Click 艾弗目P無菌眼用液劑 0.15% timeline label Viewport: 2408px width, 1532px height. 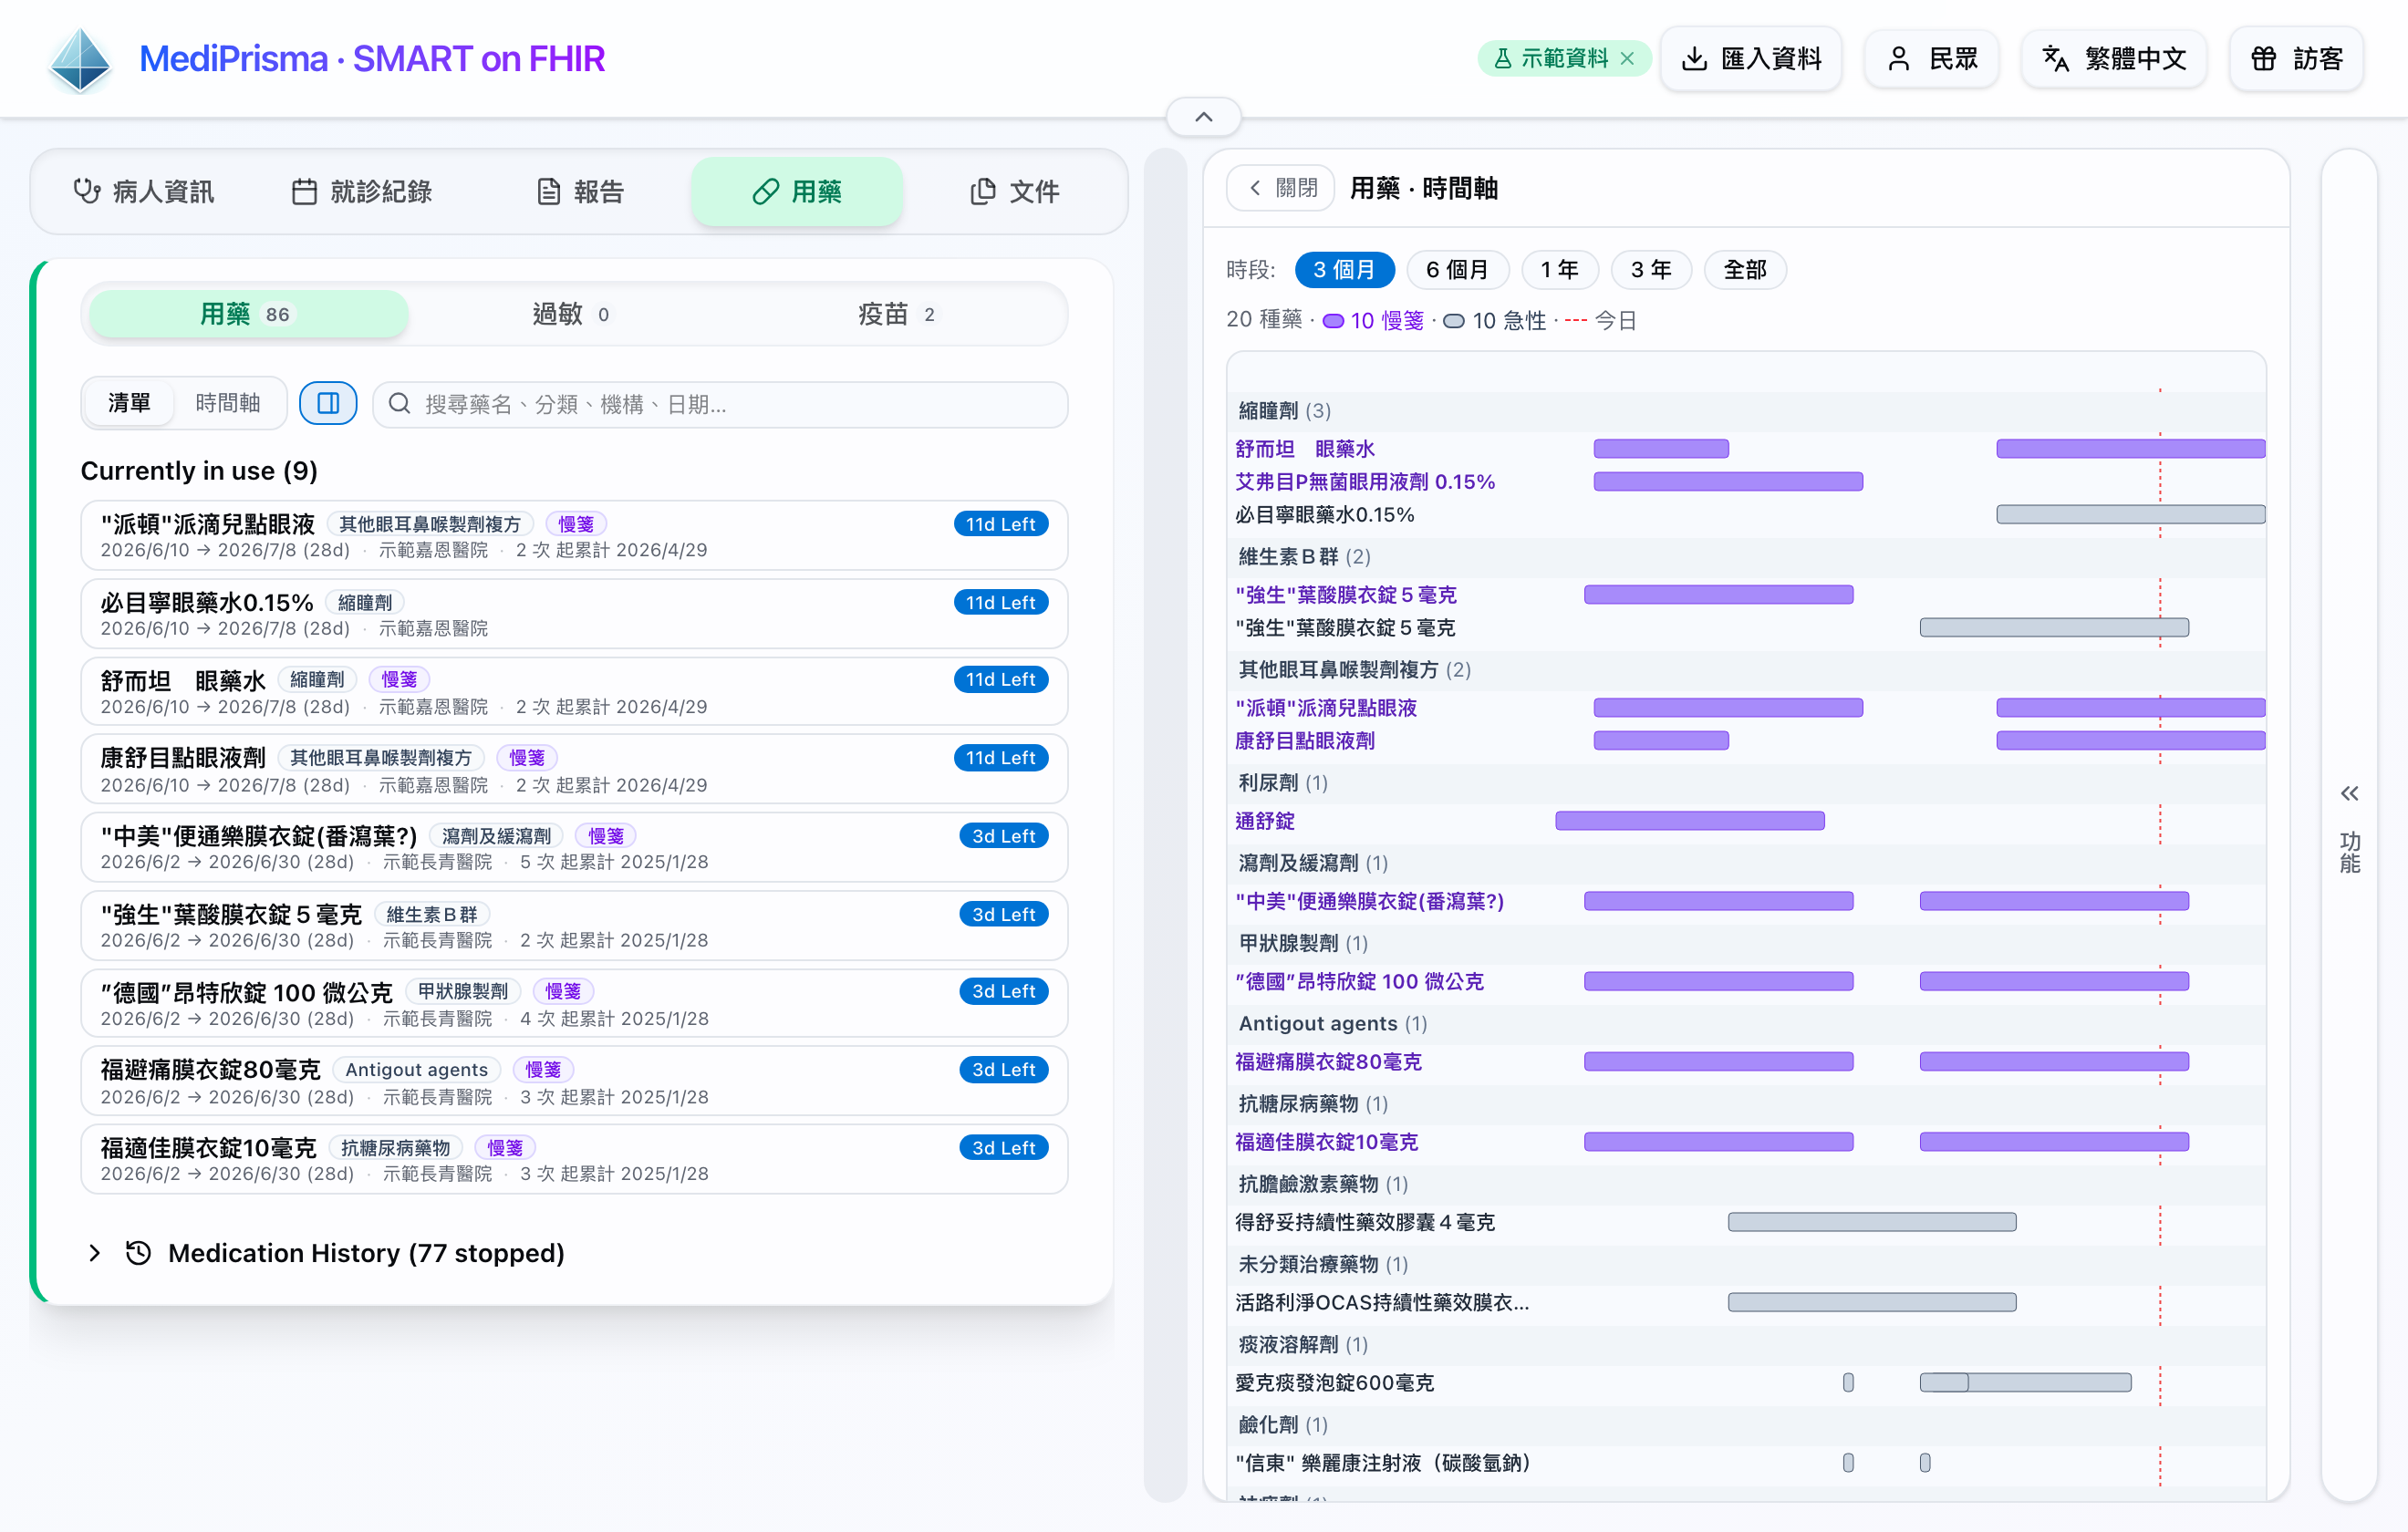(1365, 482)
